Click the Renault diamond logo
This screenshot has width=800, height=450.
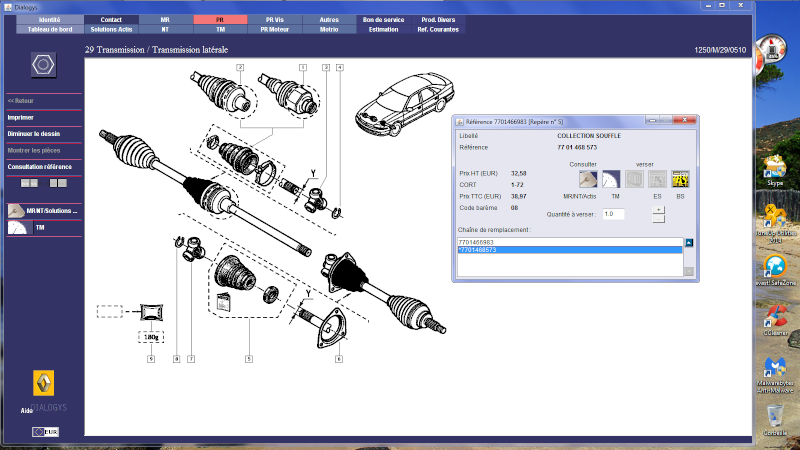tap(43, 383)
